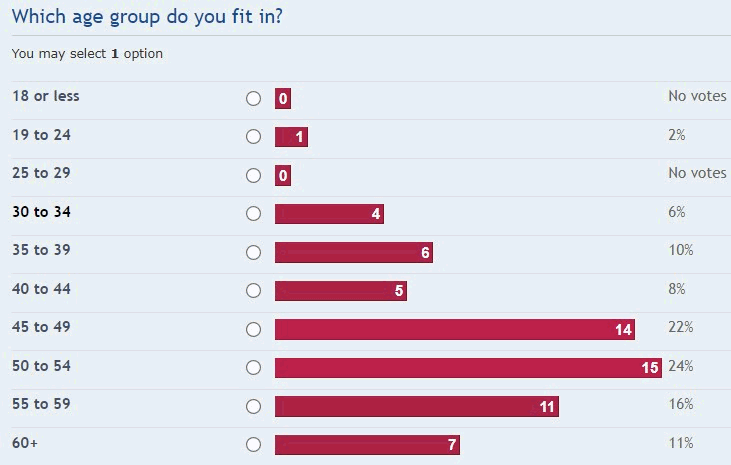Click the 50 to 54 bar showing 15
Viewport: 731px width, 465px height.
click(x=468, y=368)
